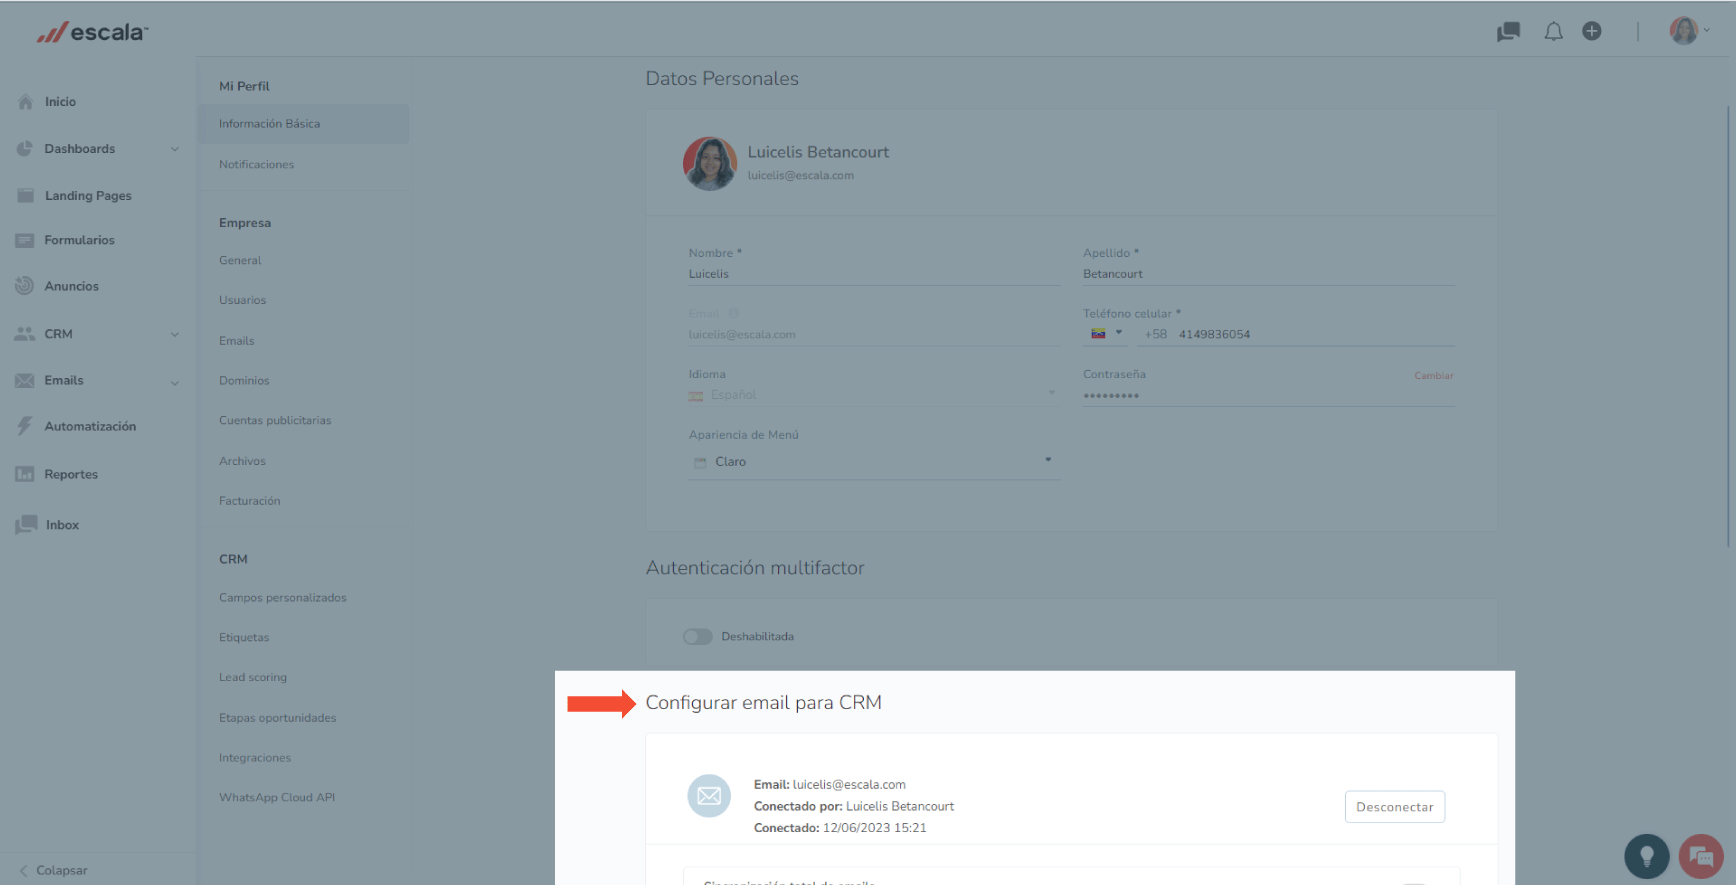Open WhatsApp Cloud API settings
The width and height of the screenshot is (1736, 885).
(x=277, y=798)
